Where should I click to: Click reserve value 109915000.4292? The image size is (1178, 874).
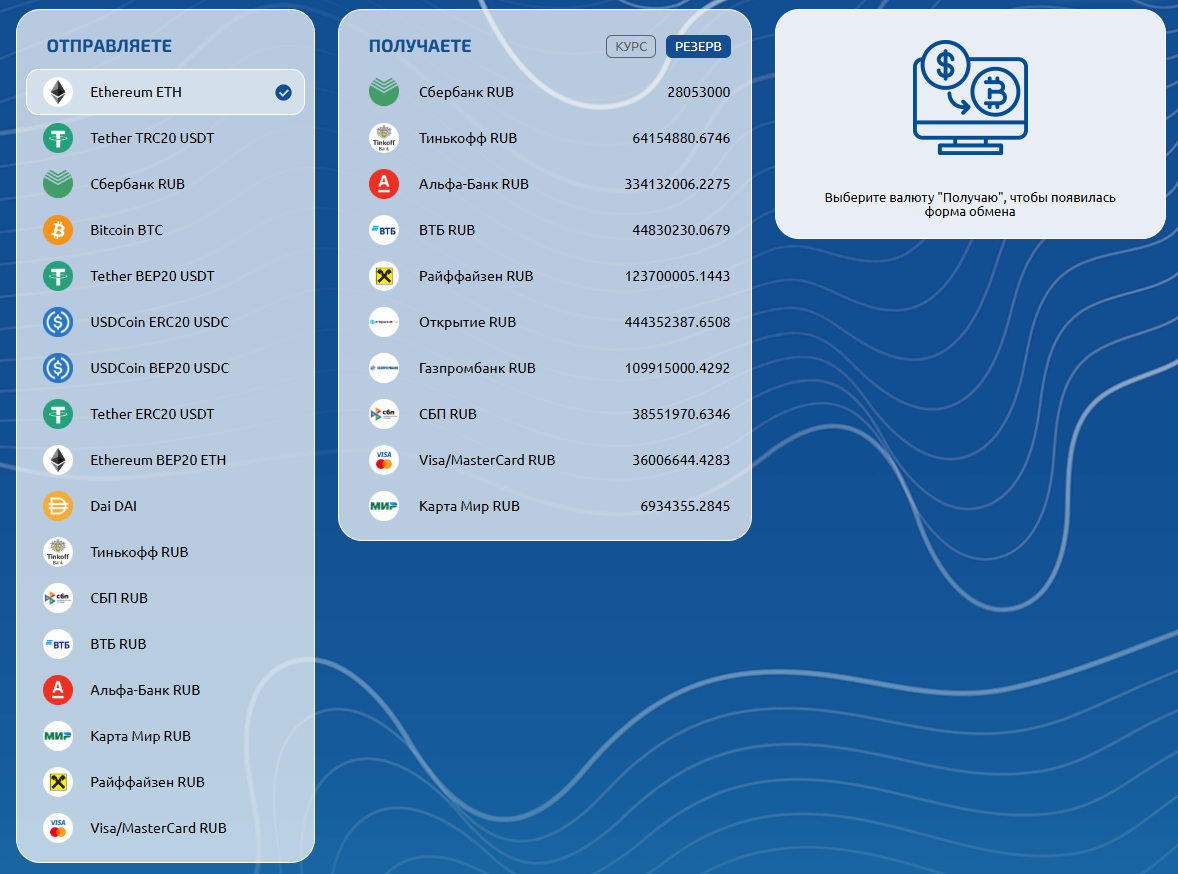point(677,368)
